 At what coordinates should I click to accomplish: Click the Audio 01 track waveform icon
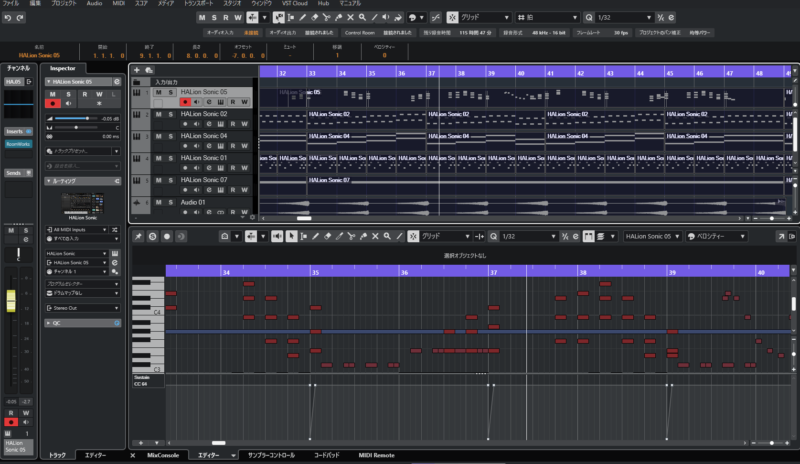pyautogui.click(x=136, y=202)
